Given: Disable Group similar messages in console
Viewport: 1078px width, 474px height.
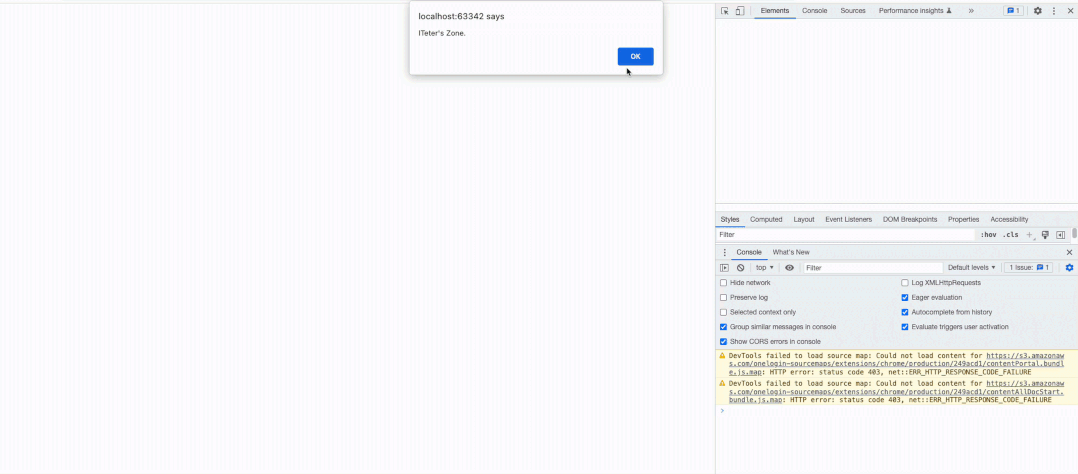Looking at the screenshot, I should pyautogui.click(x=723, y=327).
